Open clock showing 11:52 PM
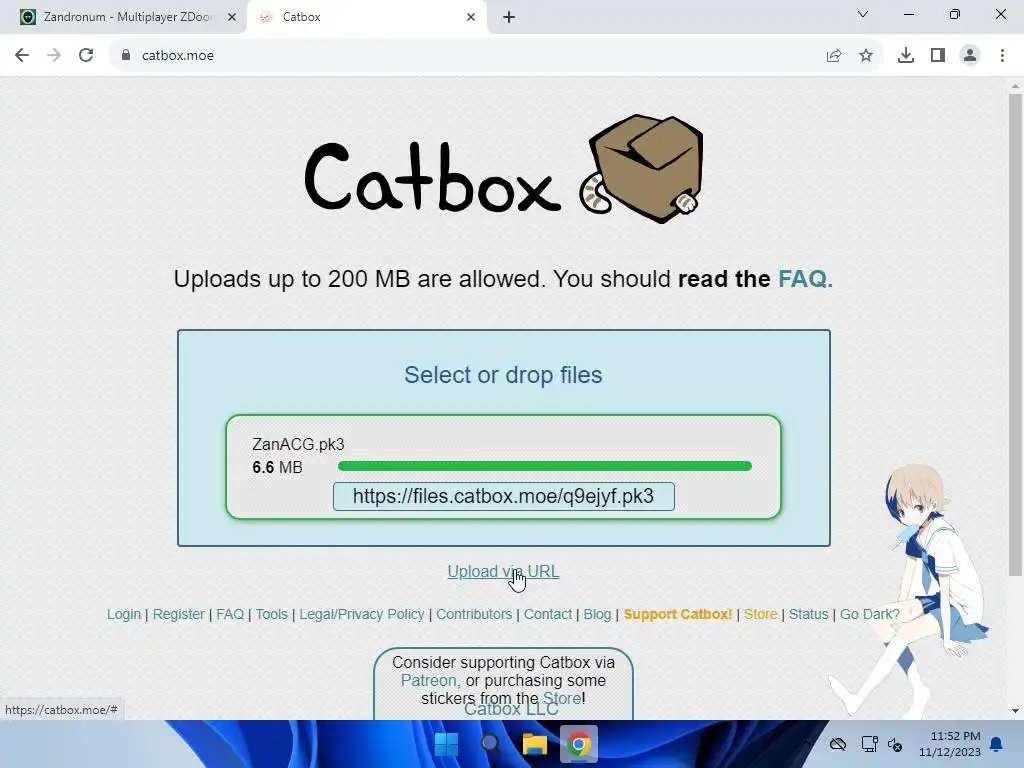Screen dimensions: 1024x768 coord(950,744)
